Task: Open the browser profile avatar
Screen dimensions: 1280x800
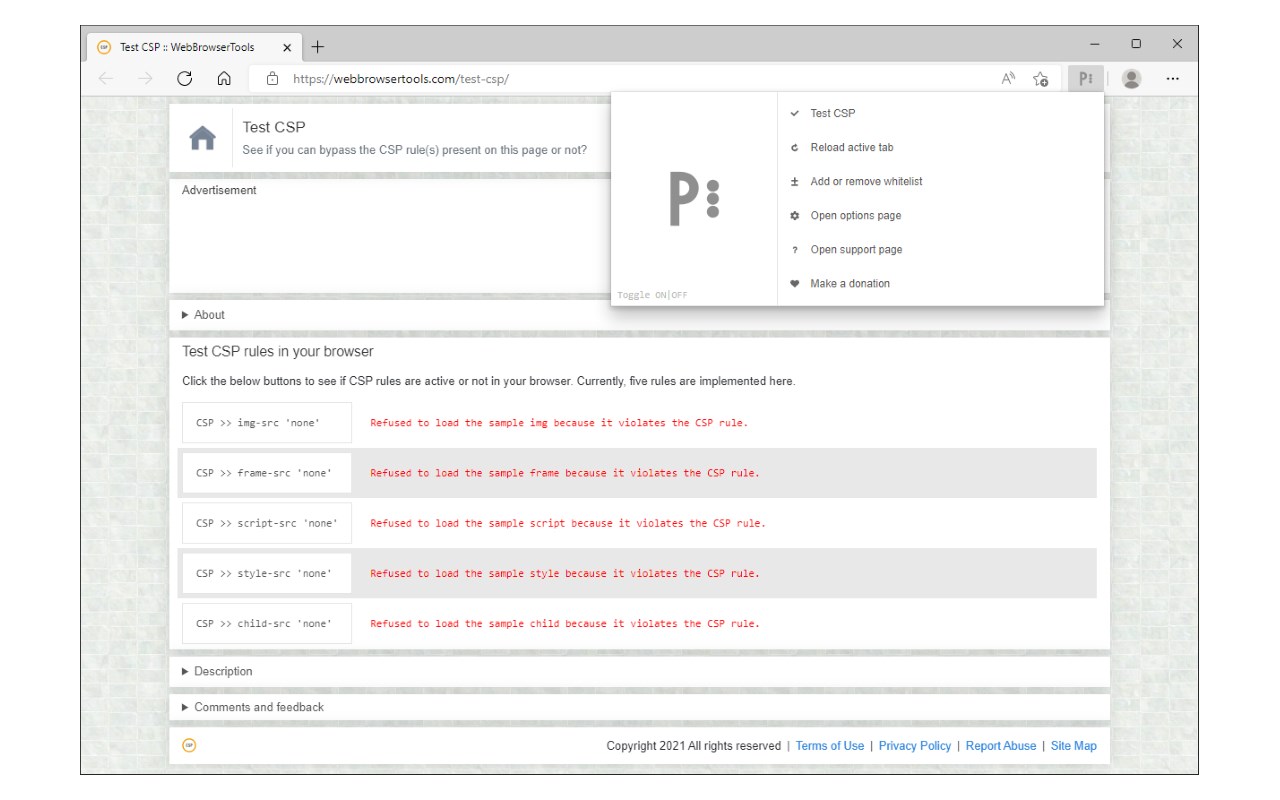Action: tap(1131, 78)
